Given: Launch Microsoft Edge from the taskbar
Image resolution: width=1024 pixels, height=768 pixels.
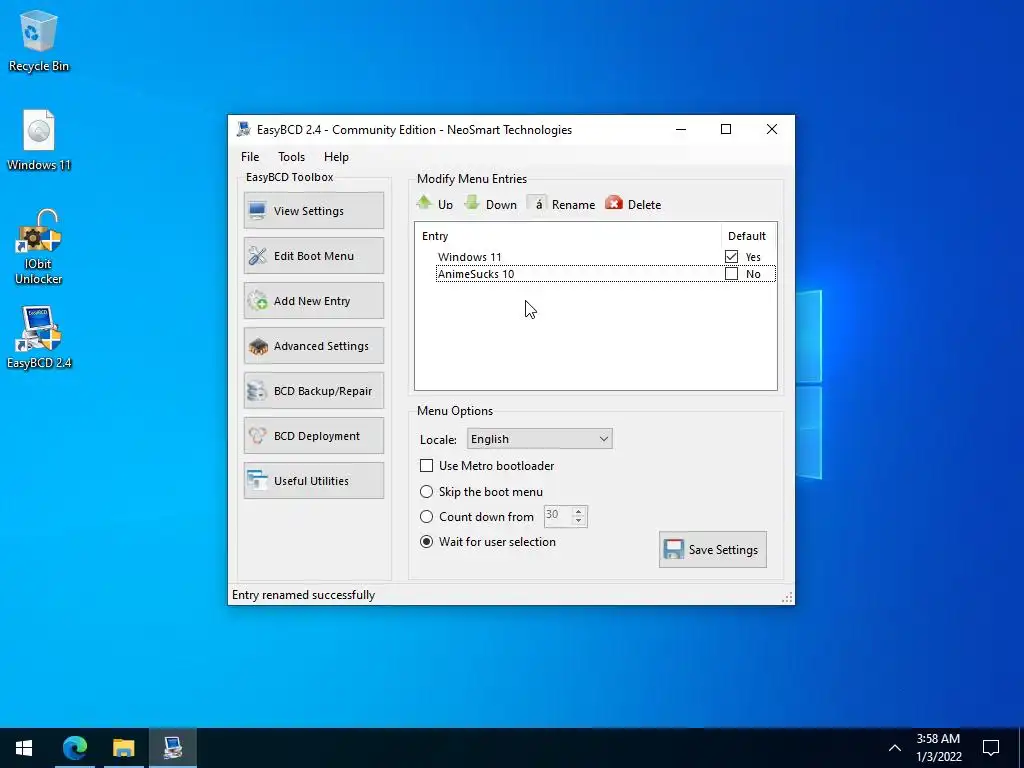Looking at the screenshot, I should pyautogui.click(x=74, y=748).
